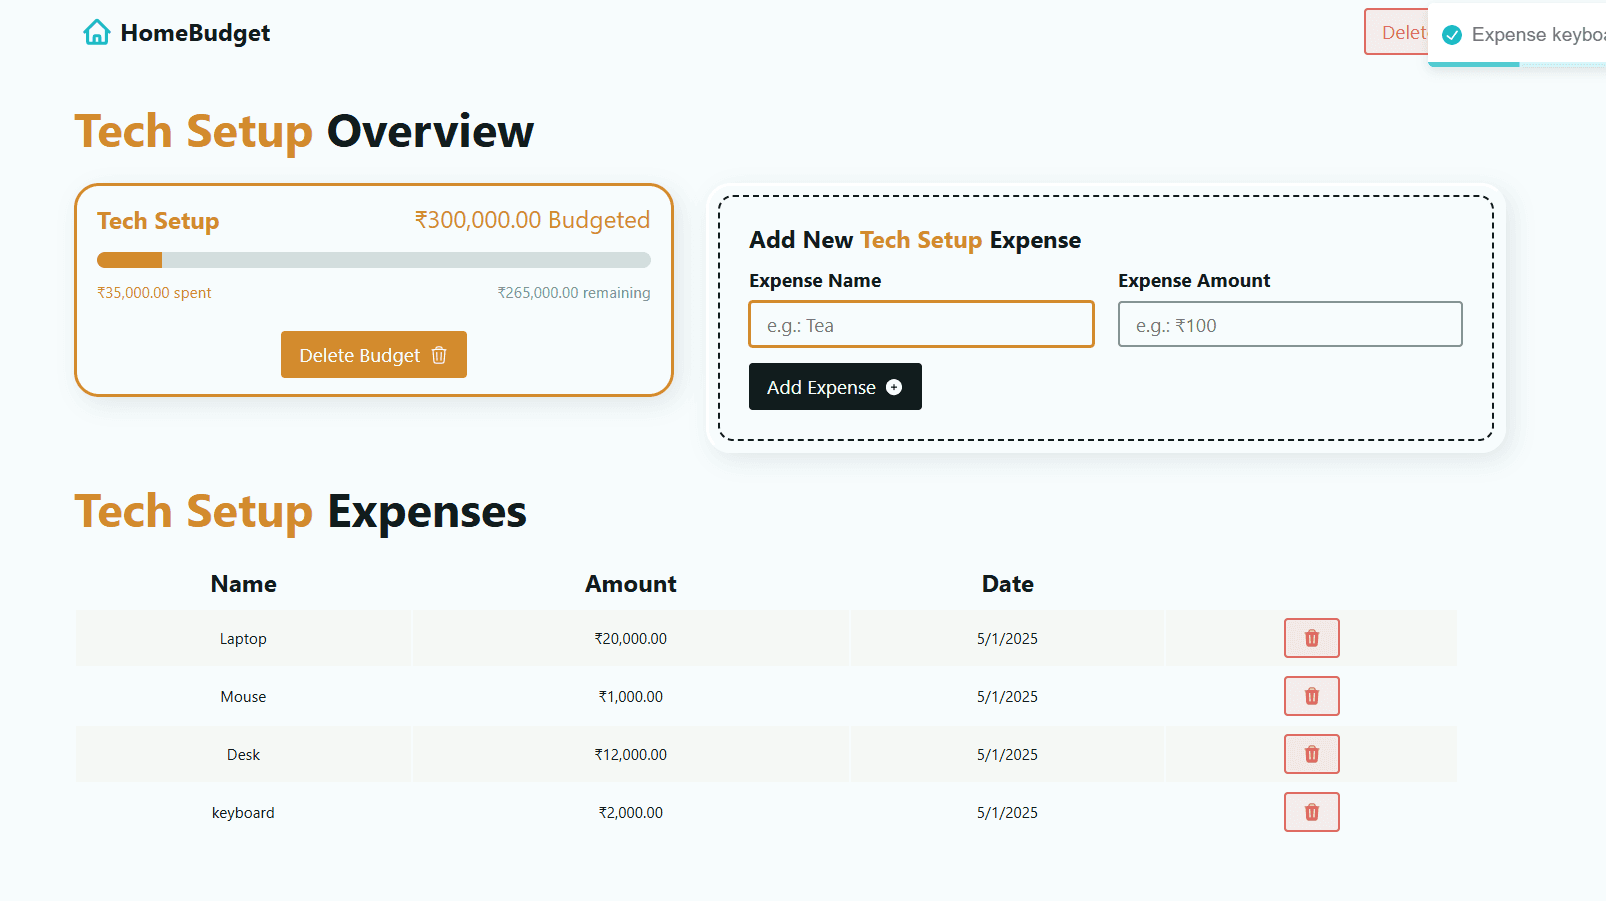Delete the Laptop expense with trash icon
Image resolution: width=1606 pixels, height=901 pixels.
point(1311,638)
